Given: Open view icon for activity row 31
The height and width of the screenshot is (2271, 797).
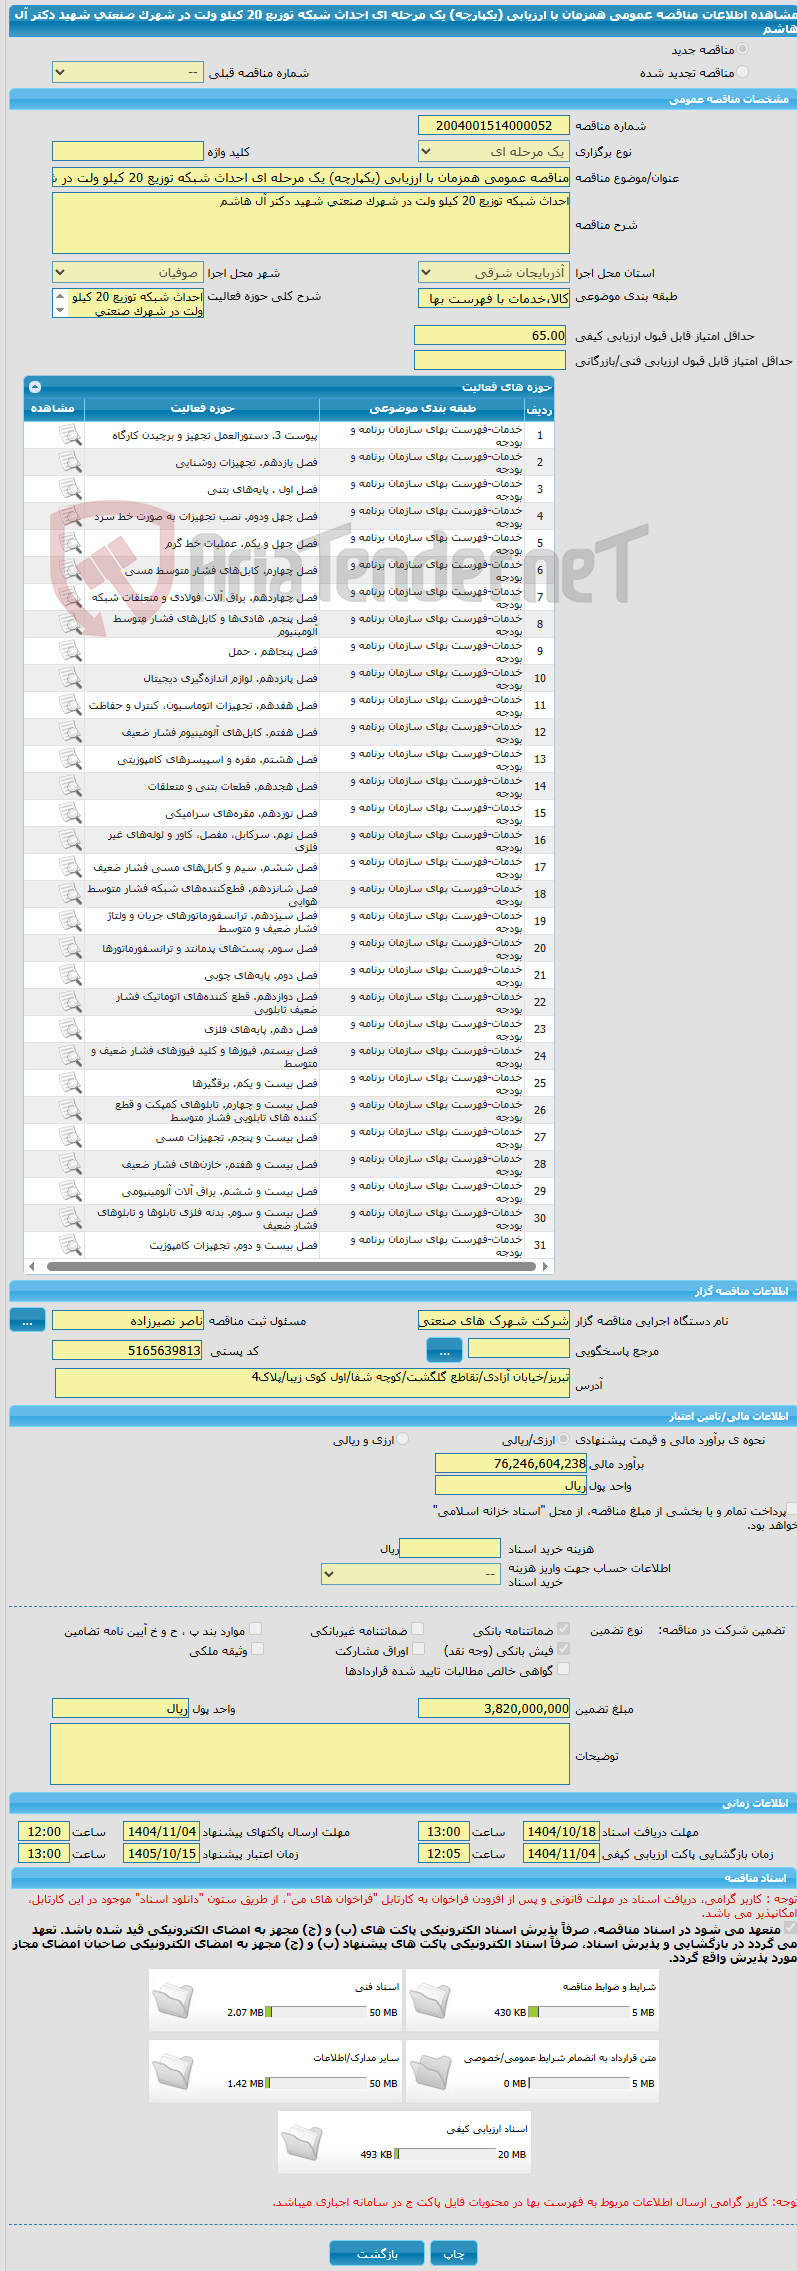Looking at the screenshot, I should (69, 1244).
